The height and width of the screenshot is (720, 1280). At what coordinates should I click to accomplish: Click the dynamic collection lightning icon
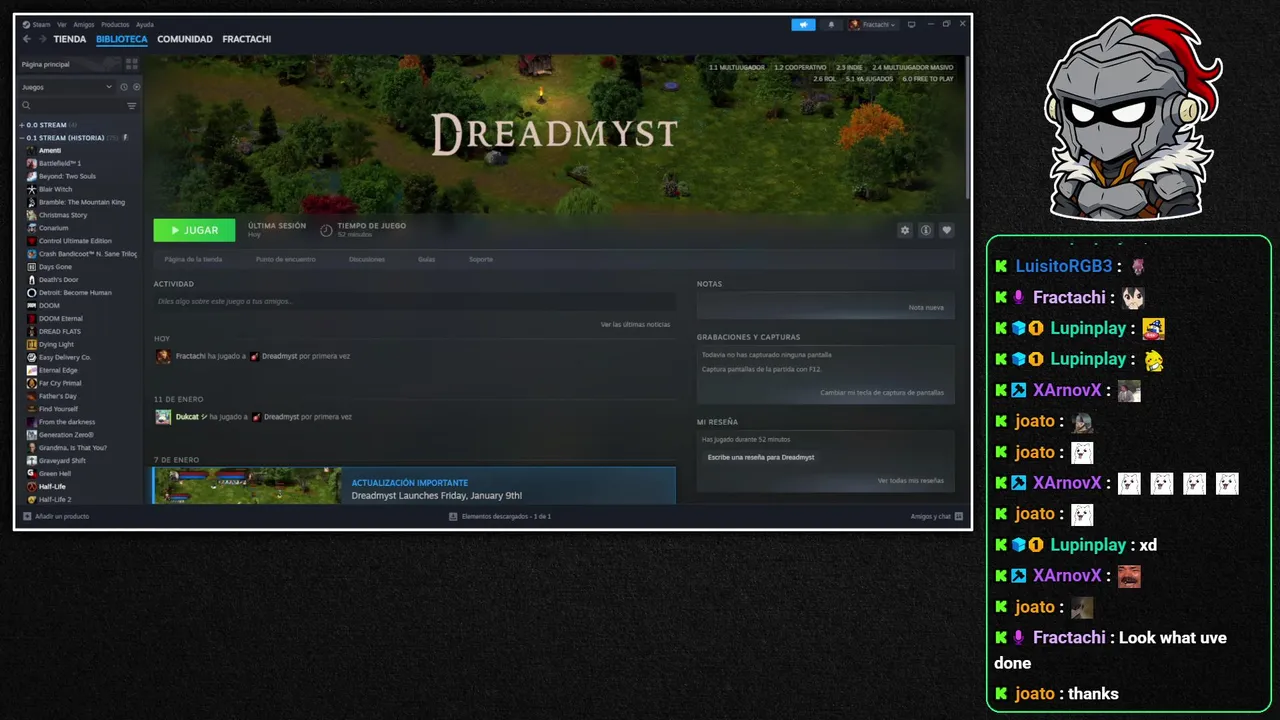[x=125, y=138]
